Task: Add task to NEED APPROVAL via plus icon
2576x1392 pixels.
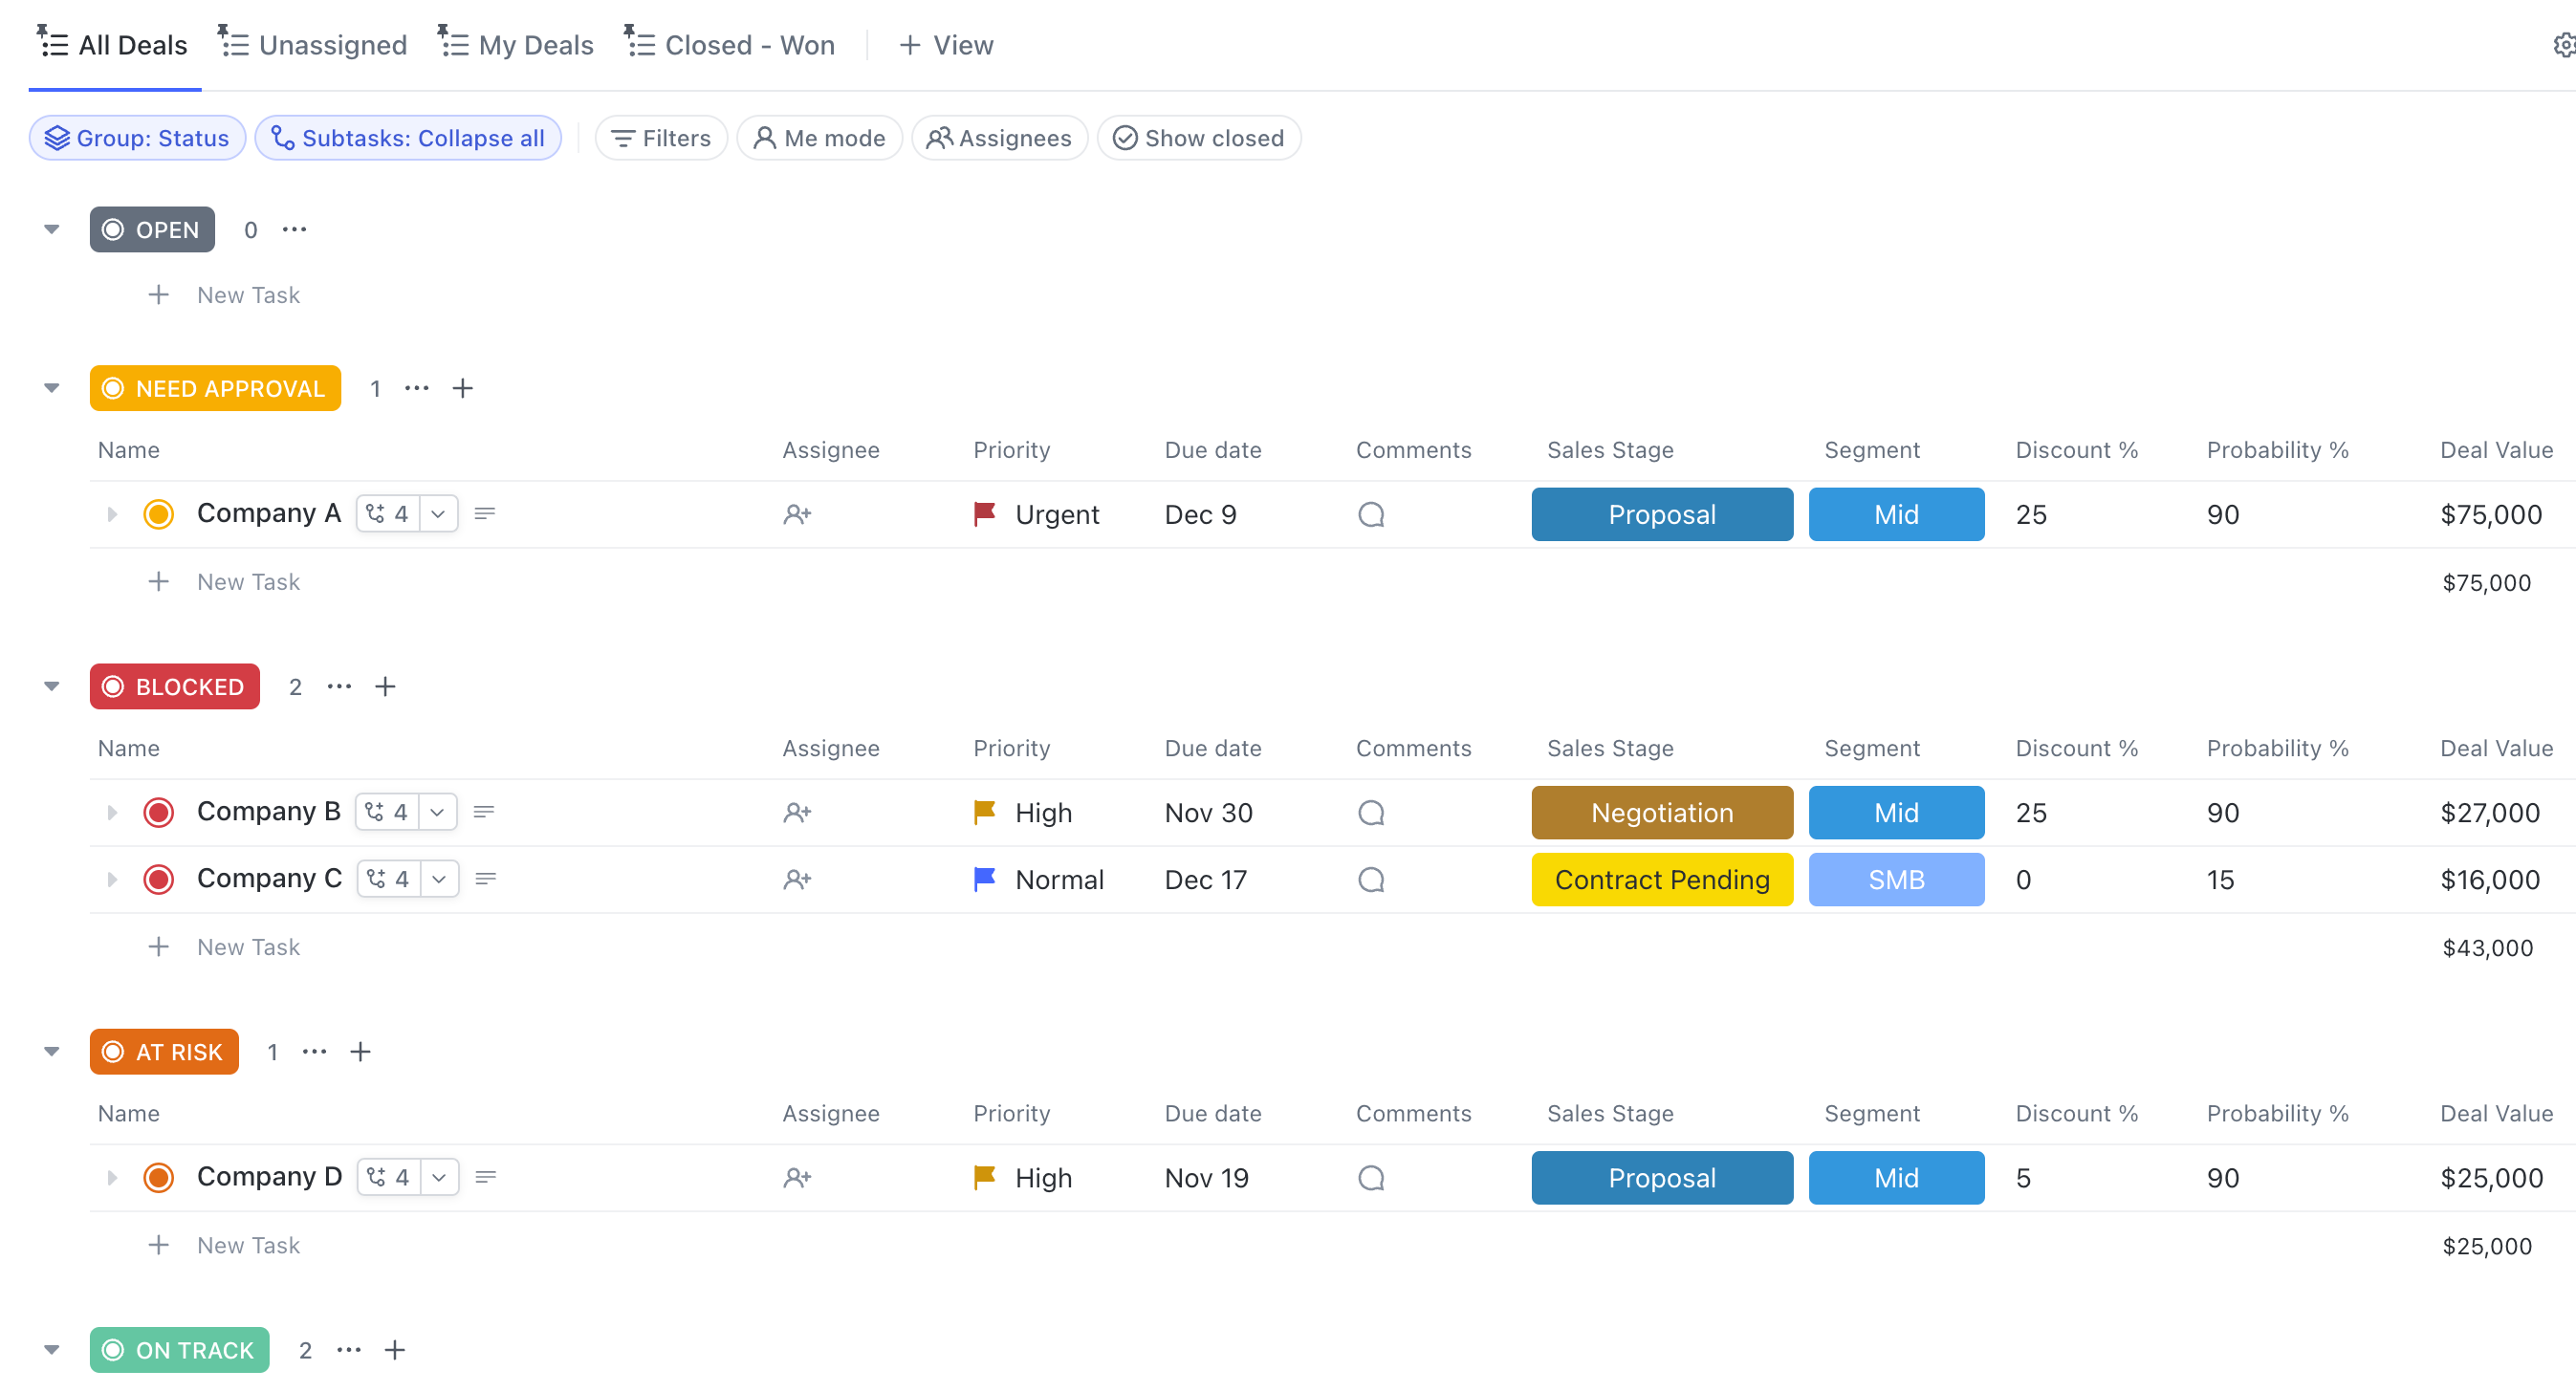Action: (x=462, y=388)
